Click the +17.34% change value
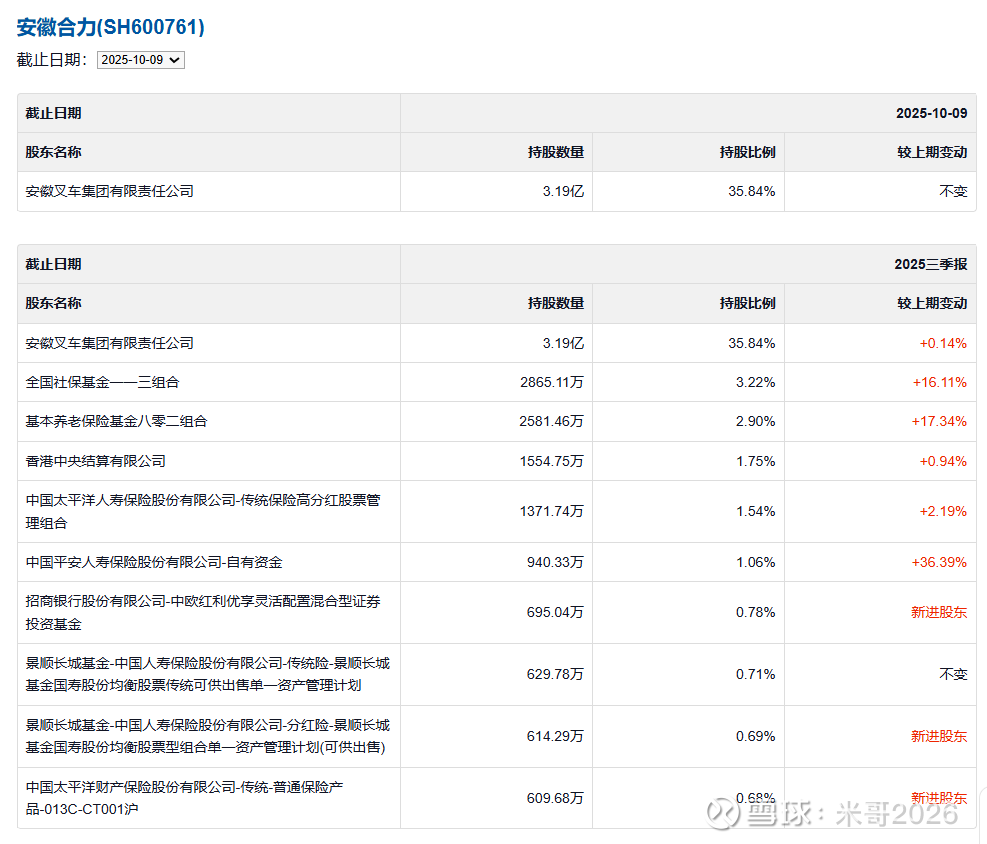 click(939, 422)
